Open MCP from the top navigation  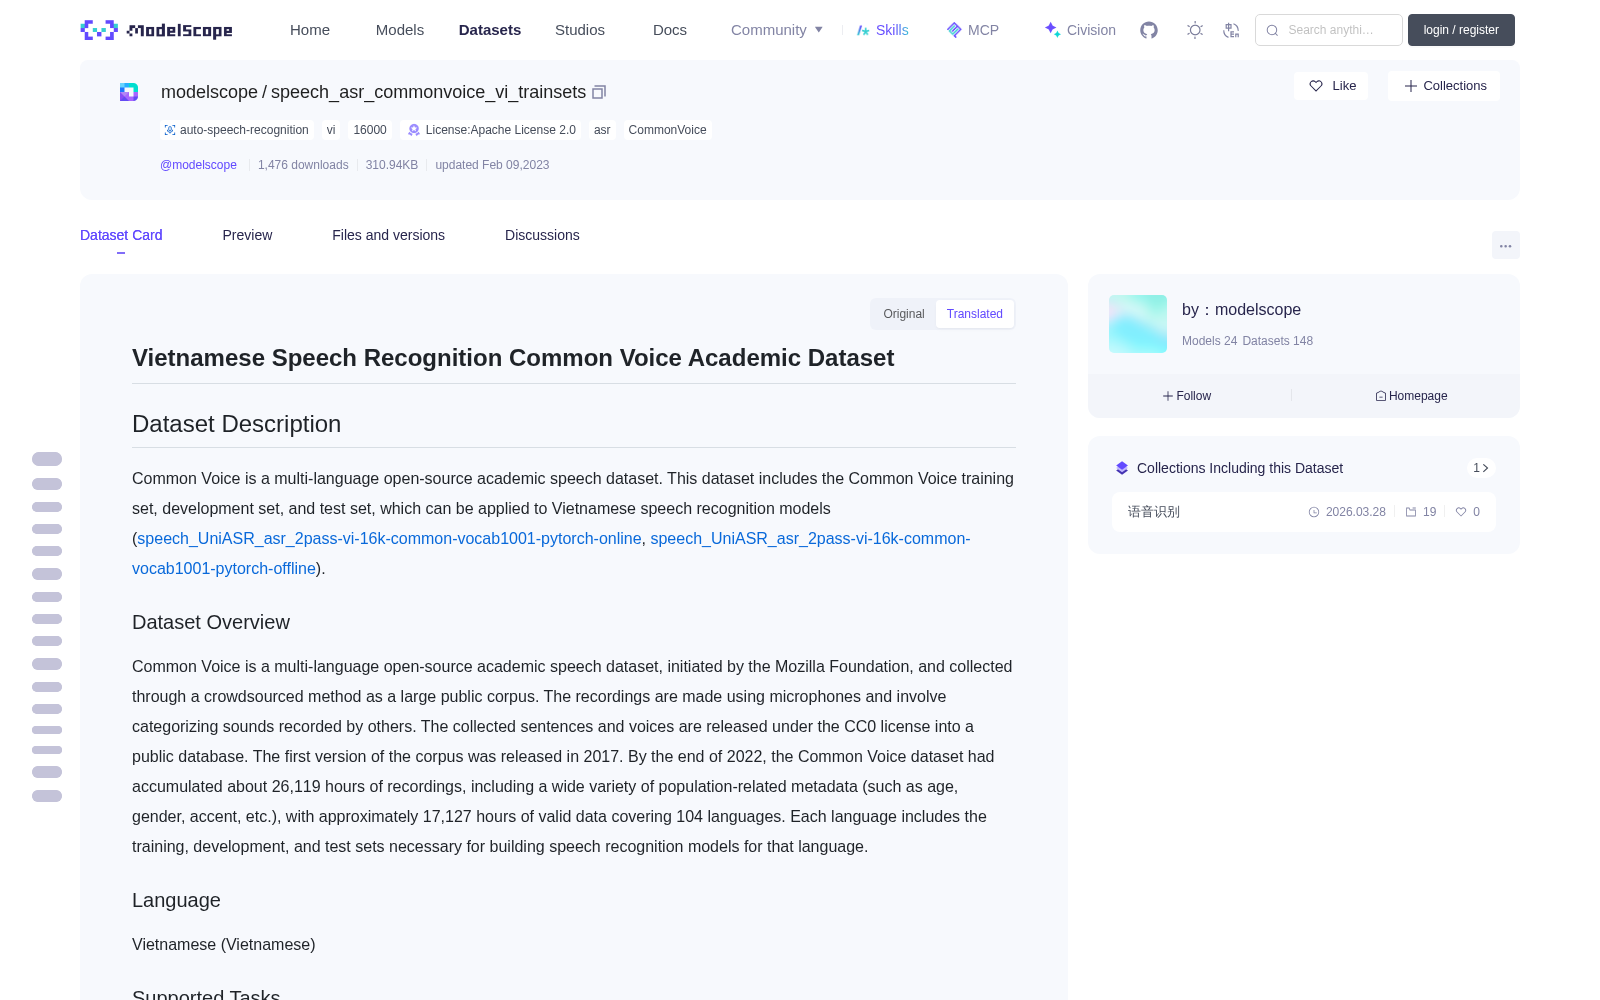click(972, 30)
